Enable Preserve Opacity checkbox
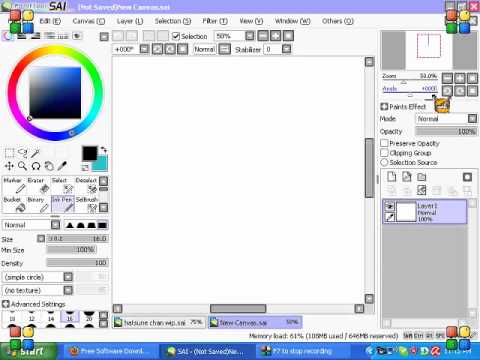The image size is (480, 360). (x=384, y=143)
